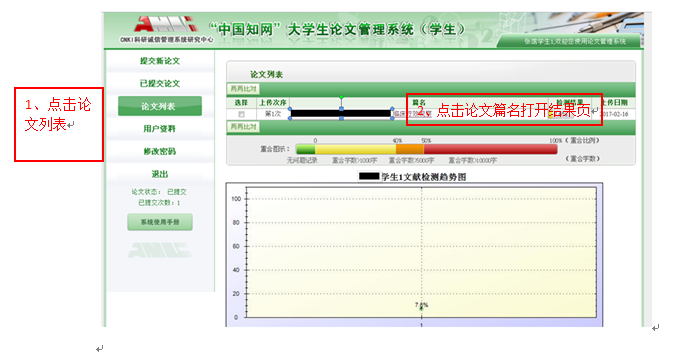
Task: Click the green segment of the legend bar
Action: (305, 149)
